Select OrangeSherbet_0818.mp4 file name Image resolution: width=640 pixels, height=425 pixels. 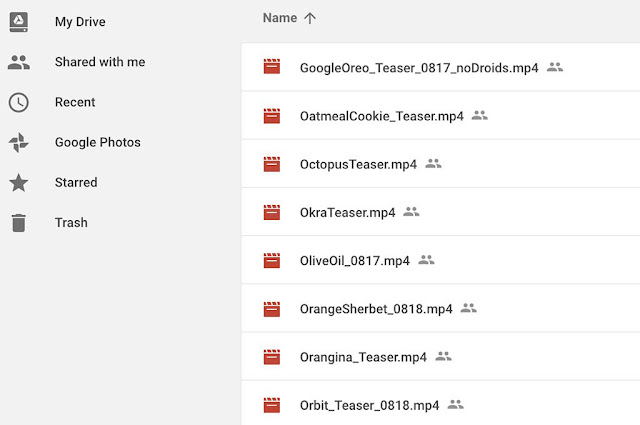[376, 309]
